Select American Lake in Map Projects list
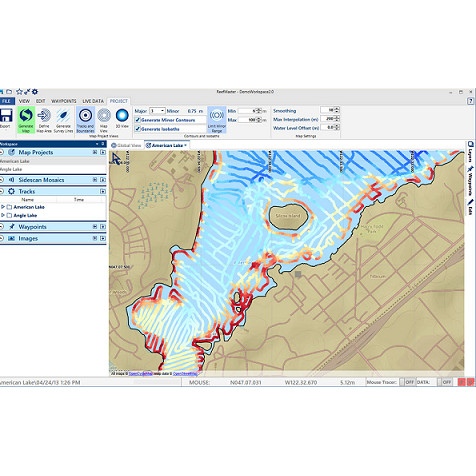The image size is (476, 476). [53, 161]
